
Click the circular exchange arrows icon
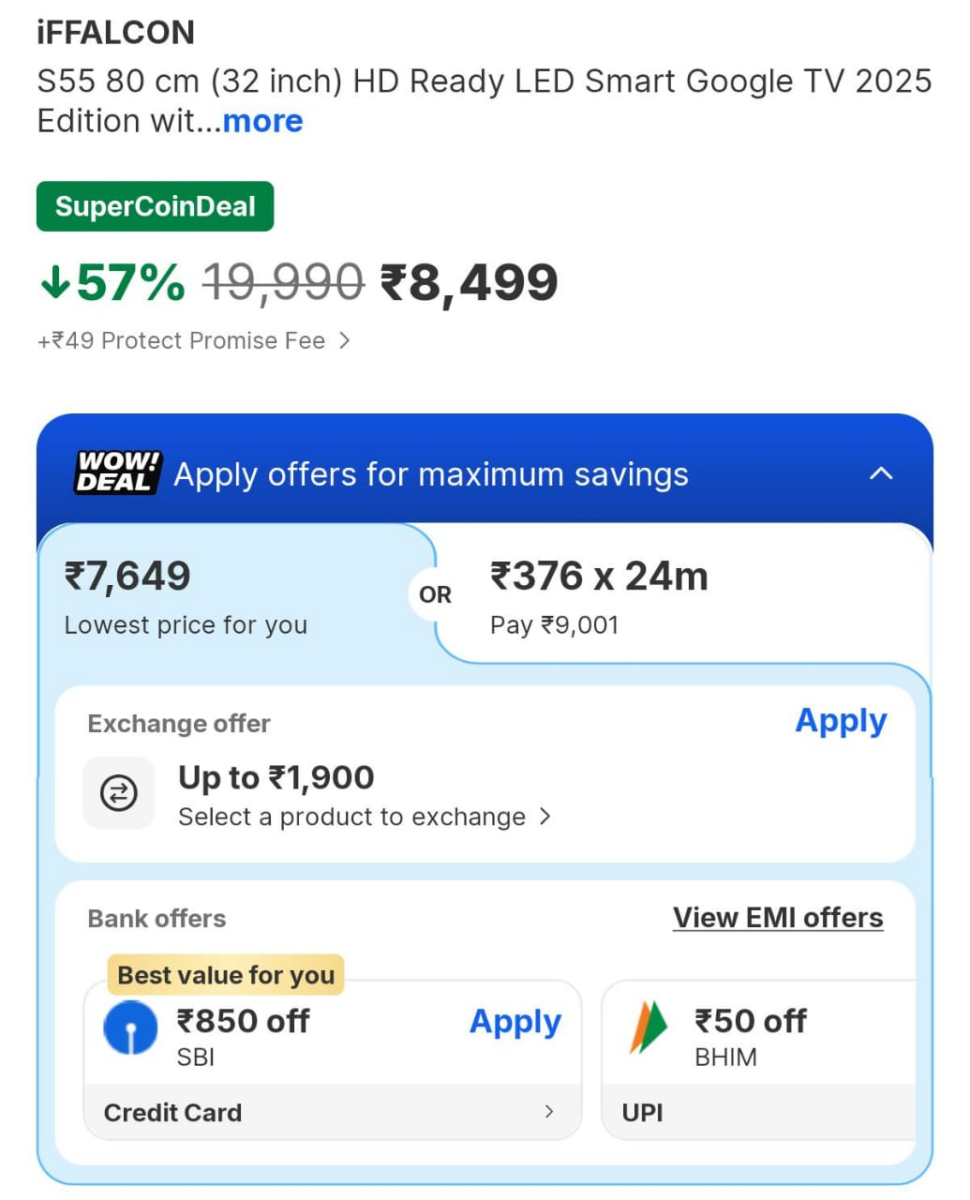118,793
